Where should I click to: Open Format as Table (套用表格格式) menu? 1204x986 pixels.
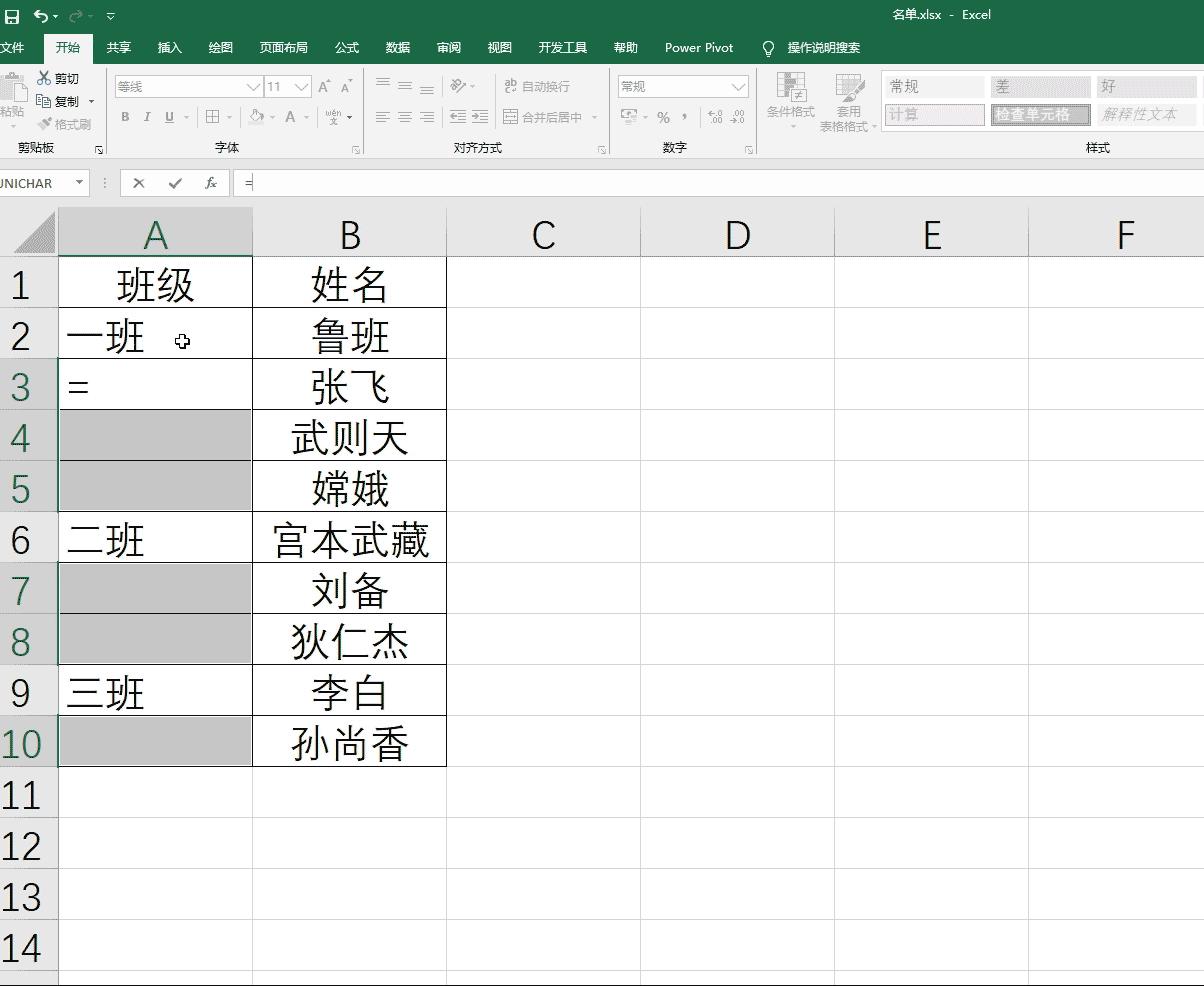pos(849,103)
